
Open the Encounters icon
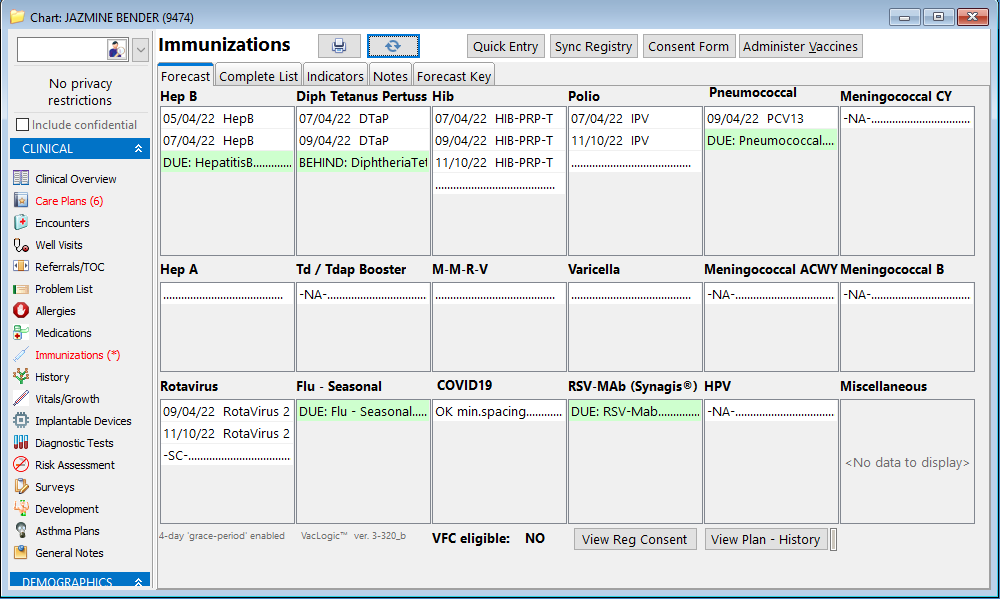(21, 223)
